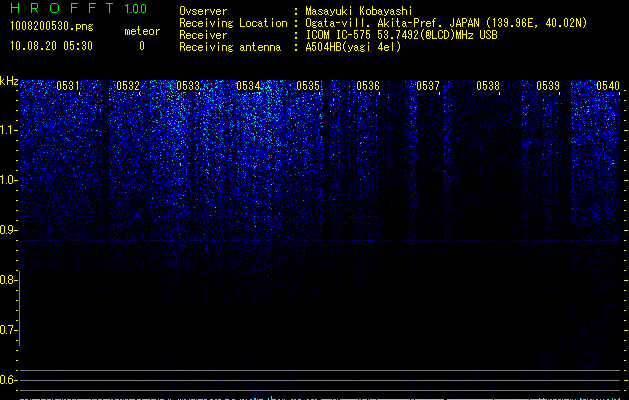
Task: Click the ICOM IC-575 receiver details
Action: click(x=402, y=35)
